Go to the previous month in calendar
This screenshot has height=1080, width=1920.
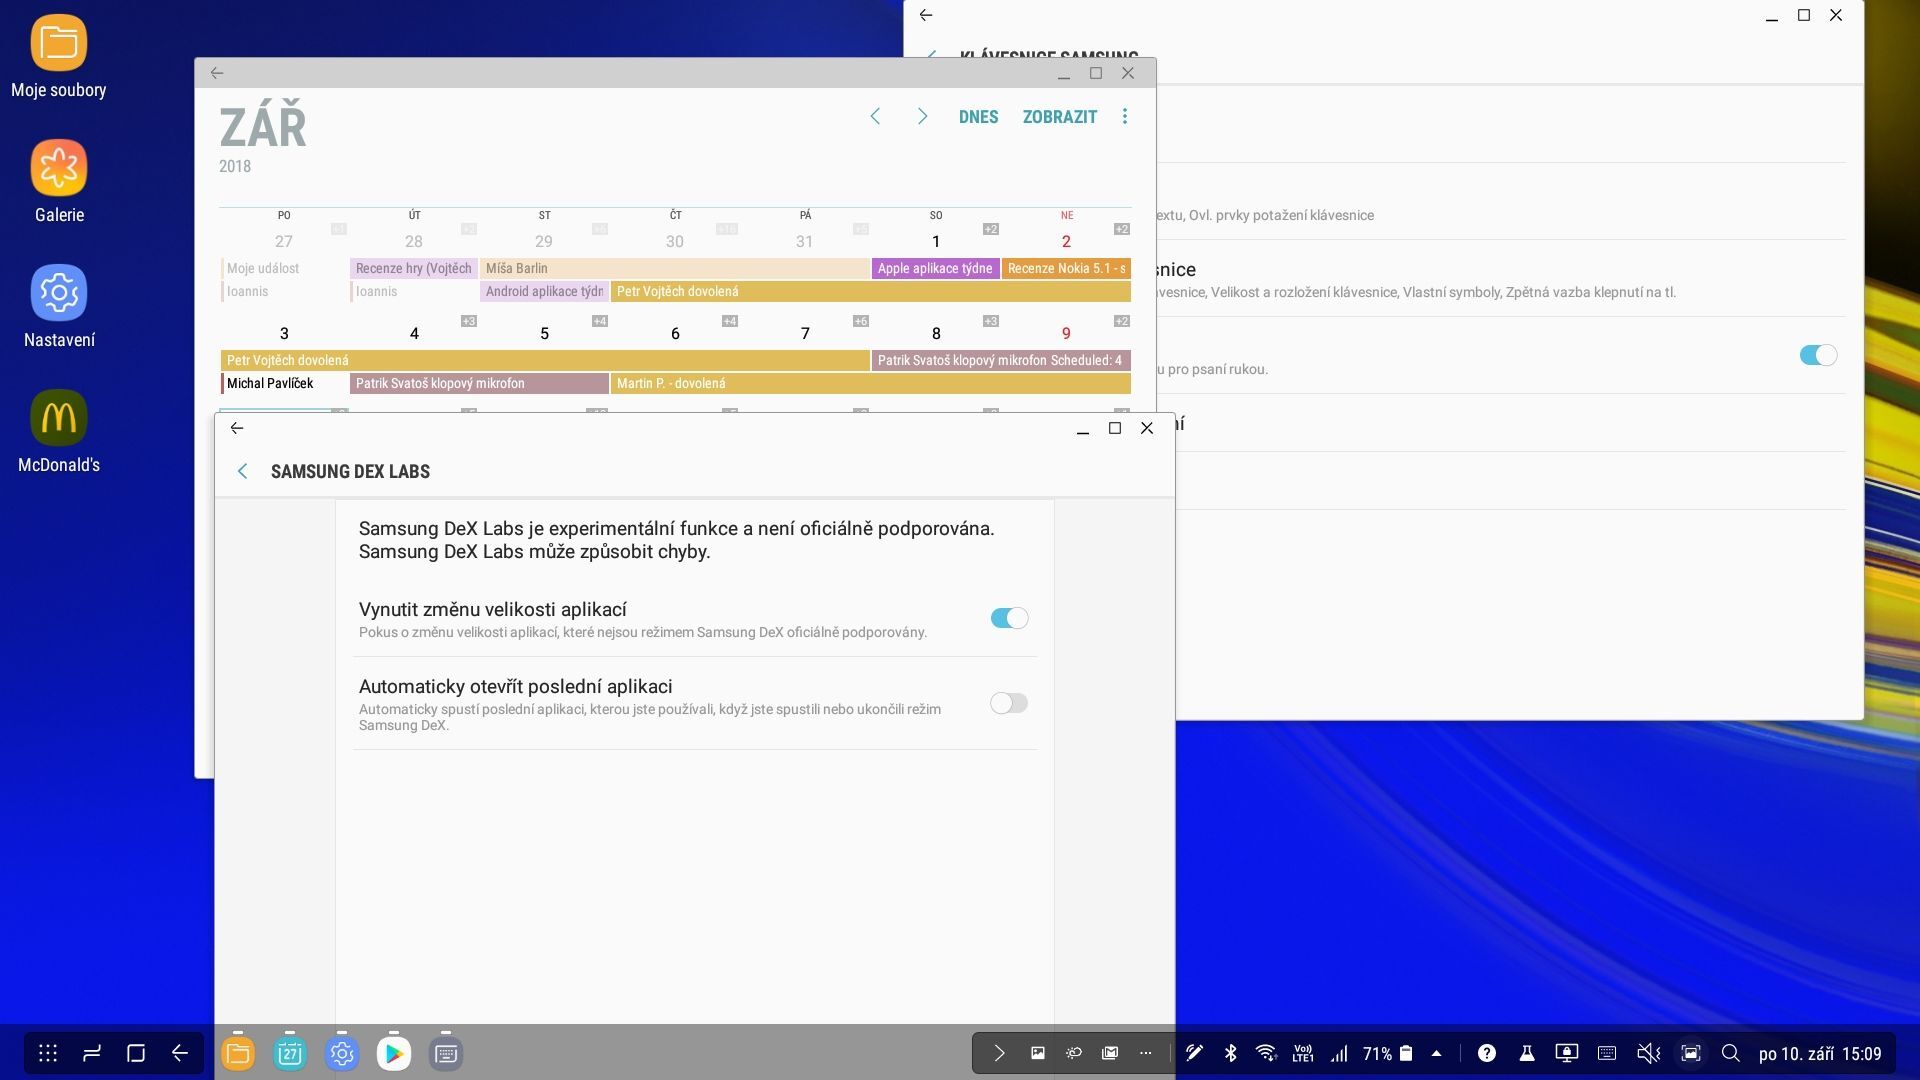coord(875,117)
